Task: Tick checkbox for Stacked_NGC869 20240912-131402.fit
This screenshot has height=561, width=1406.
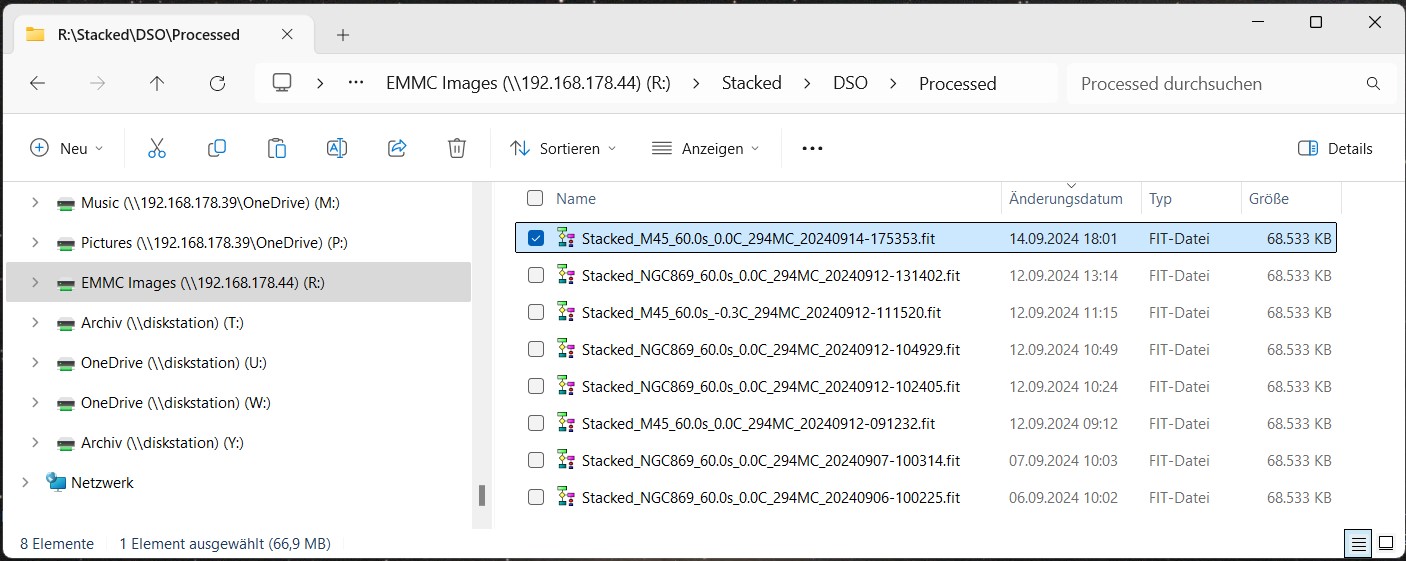Action: (536, 275)
